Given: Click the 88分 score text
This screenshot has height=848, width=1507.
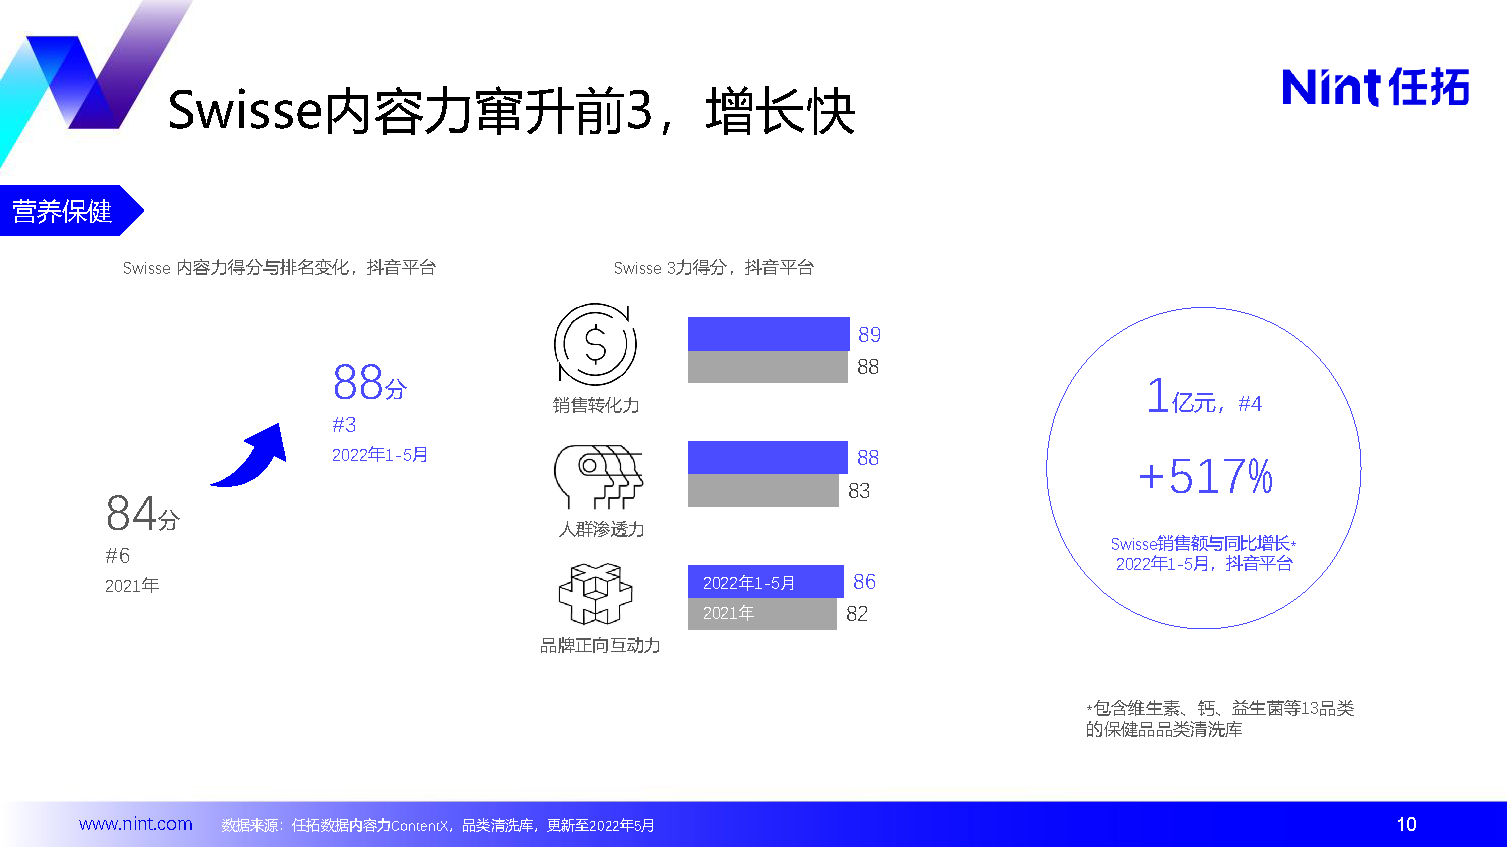Looking at the screenshot, I should (370, 382).
